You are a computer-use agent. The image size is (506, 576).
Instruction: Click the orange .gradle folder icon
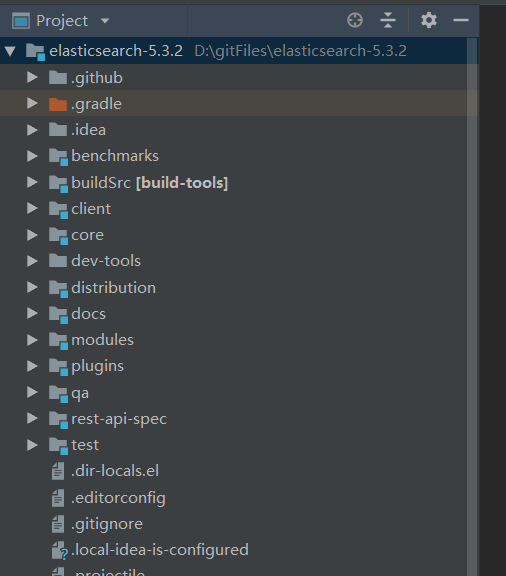[58, 104]
